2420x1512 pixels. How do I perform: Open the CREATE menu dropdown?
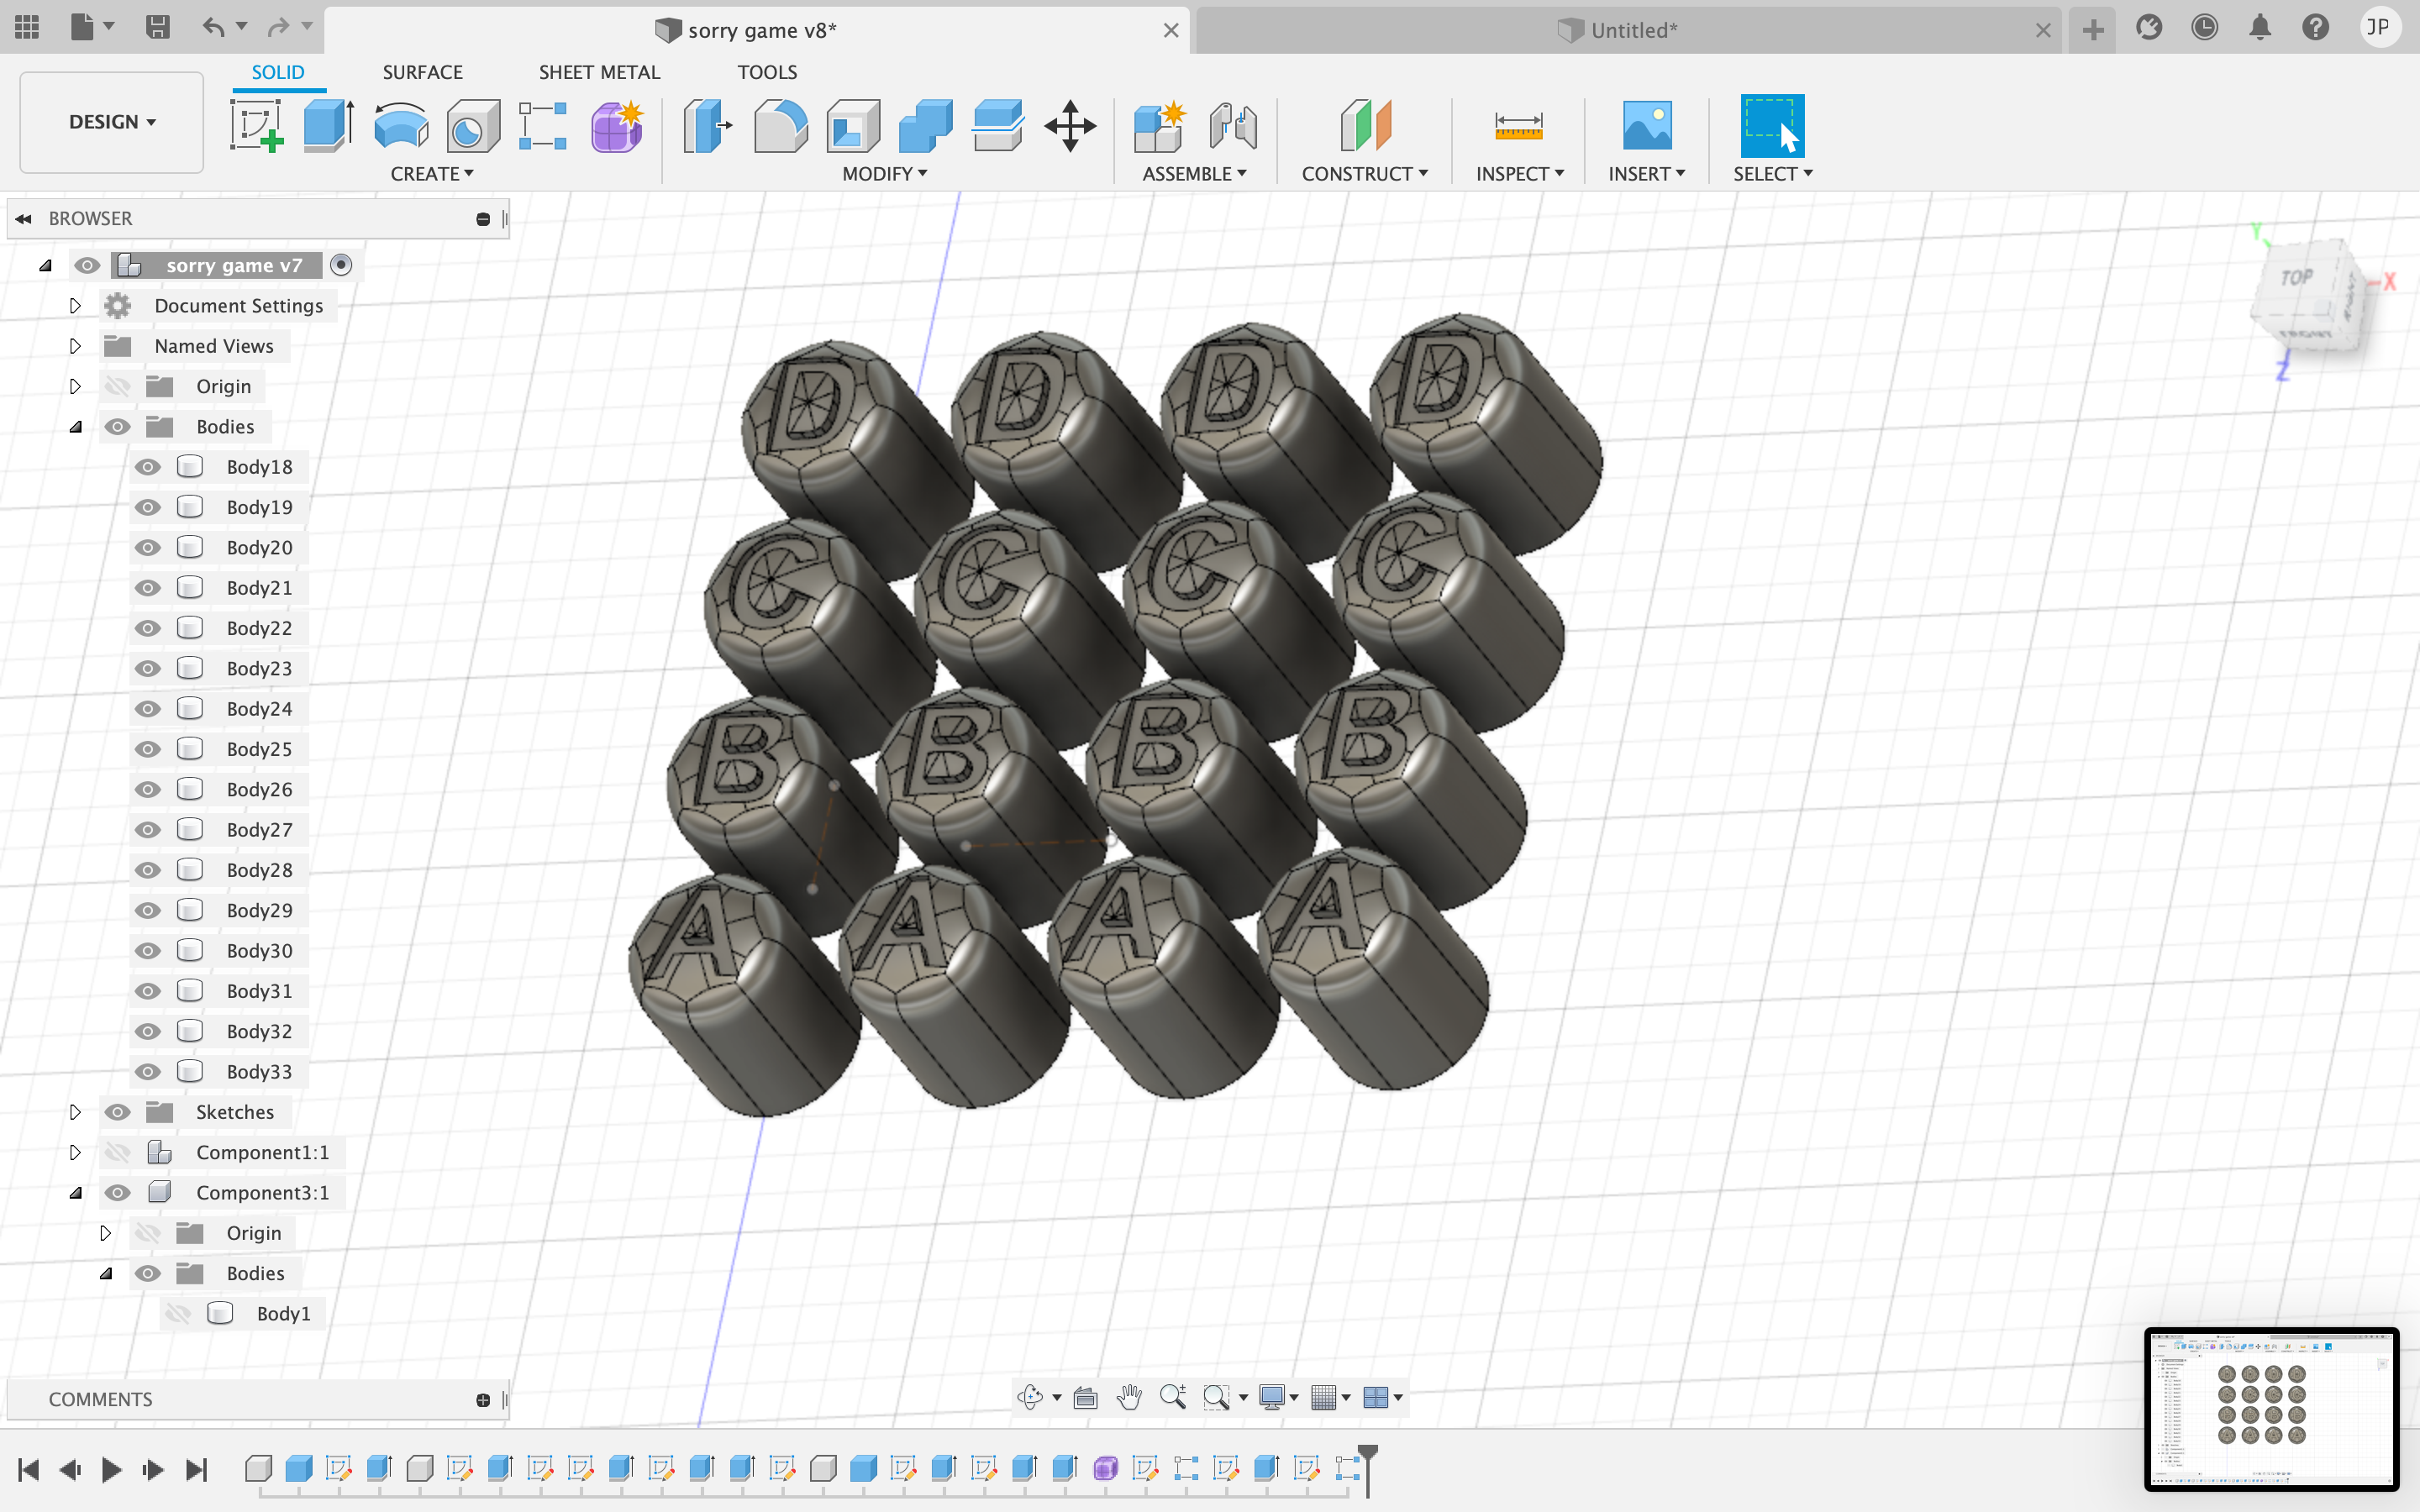(432, 174)
